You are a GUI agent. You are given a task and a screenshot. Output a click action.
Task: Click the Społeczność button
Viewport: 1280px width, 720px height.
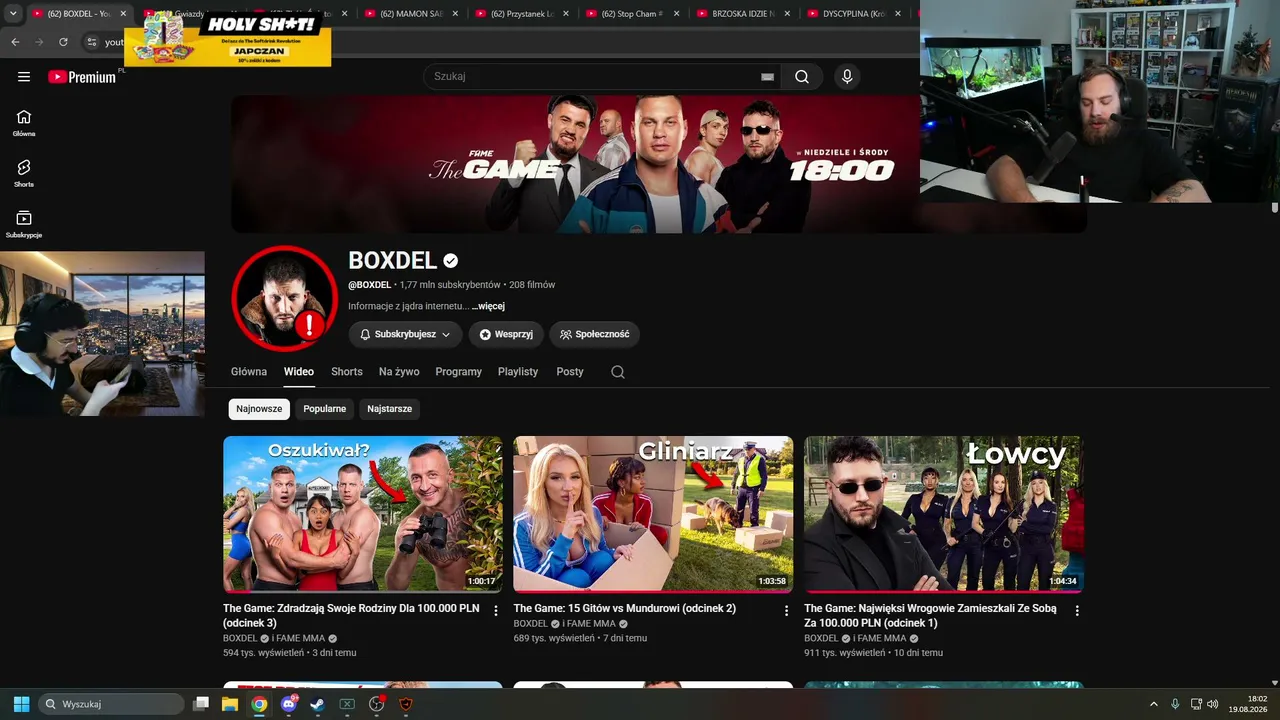click(595, 334)
